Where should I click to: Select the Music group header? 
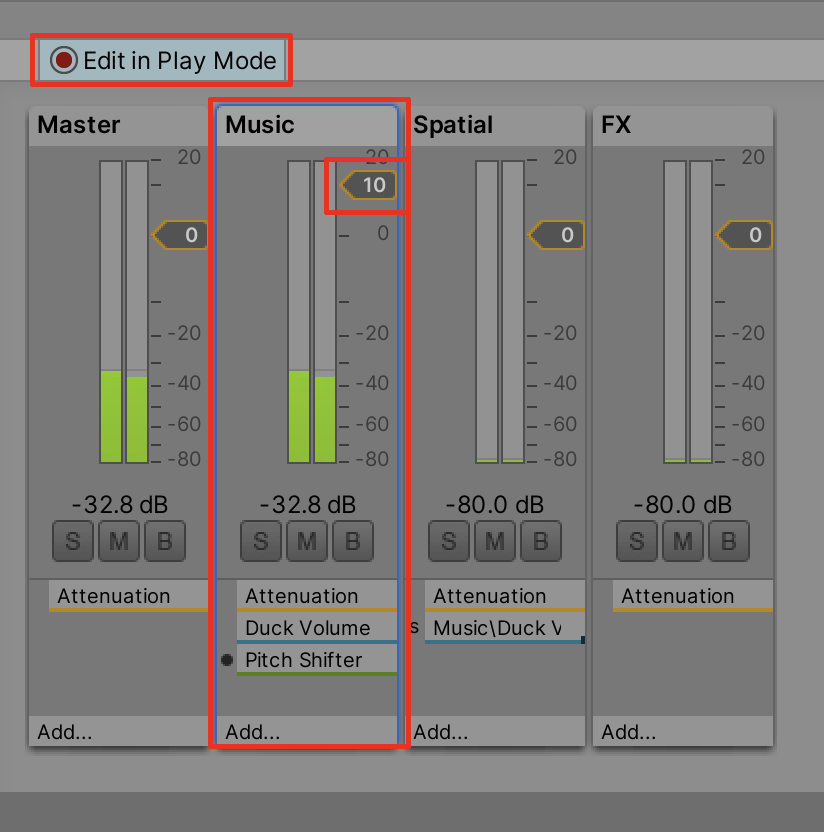pyautogui.click(x=307, y=125)
